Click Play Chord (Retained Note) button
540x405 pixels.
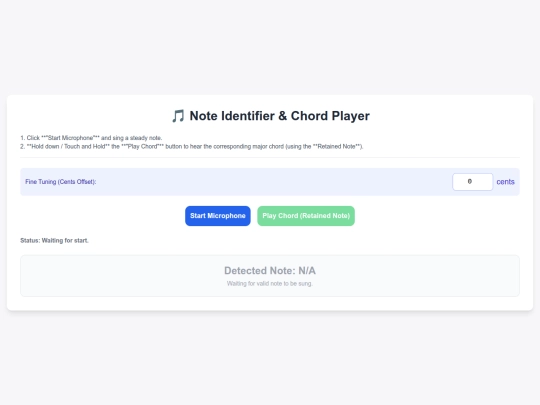[306, 216]
